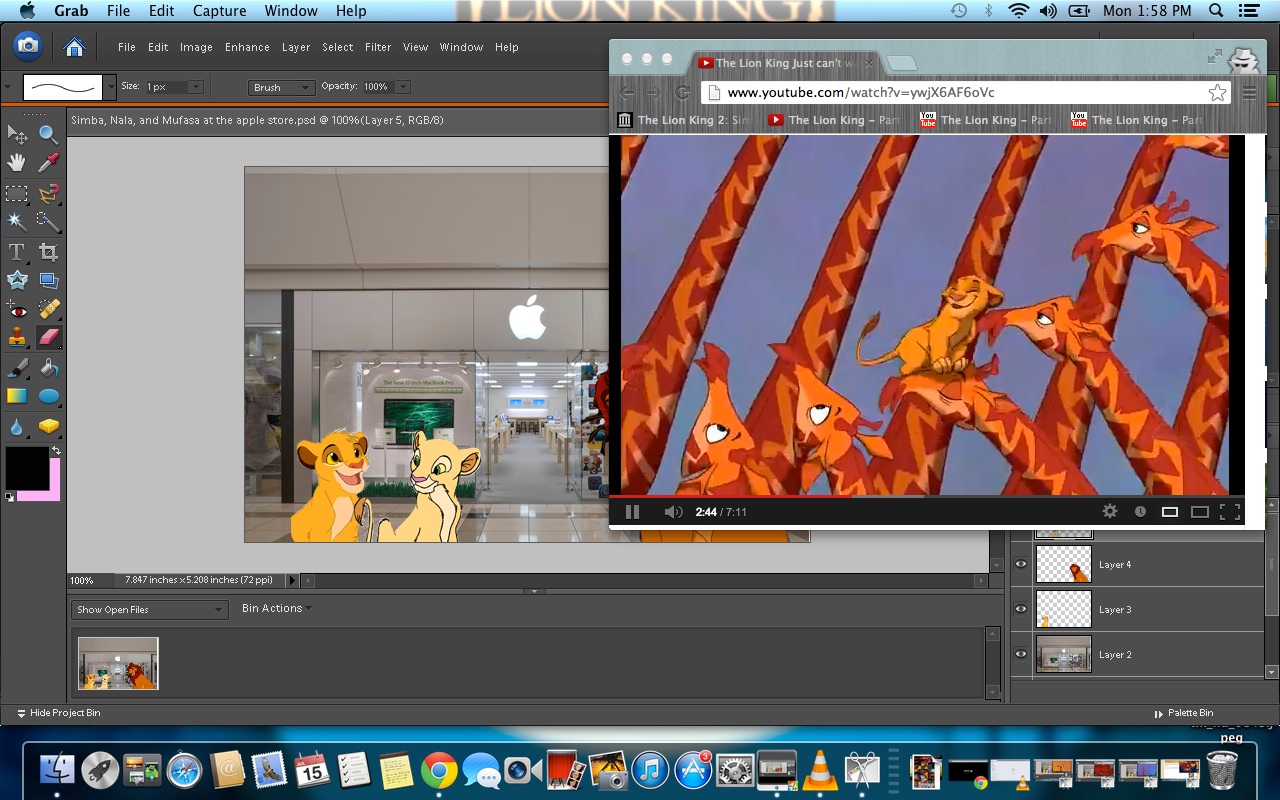Pick the Eyedropper tool
1280x800 pixels.
point(48,162)
